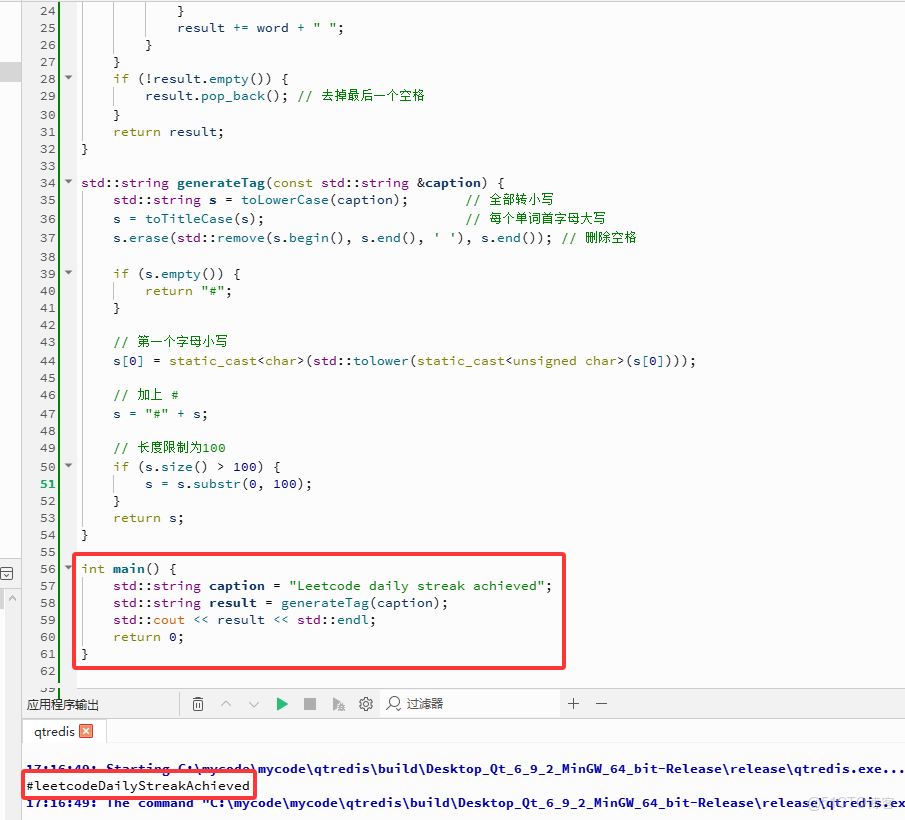The width and height of the screenshot is (905, 820).
Task: Collapse the fold arrow at line 50
Action: coord(69,465)
